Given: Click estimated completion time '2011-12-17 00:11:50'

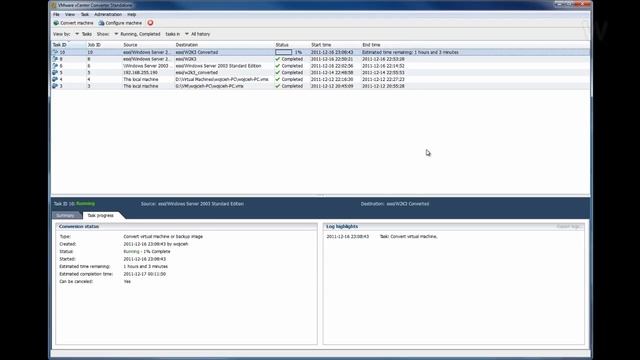Looking at the screenshot, I should (x=144, y=274).
